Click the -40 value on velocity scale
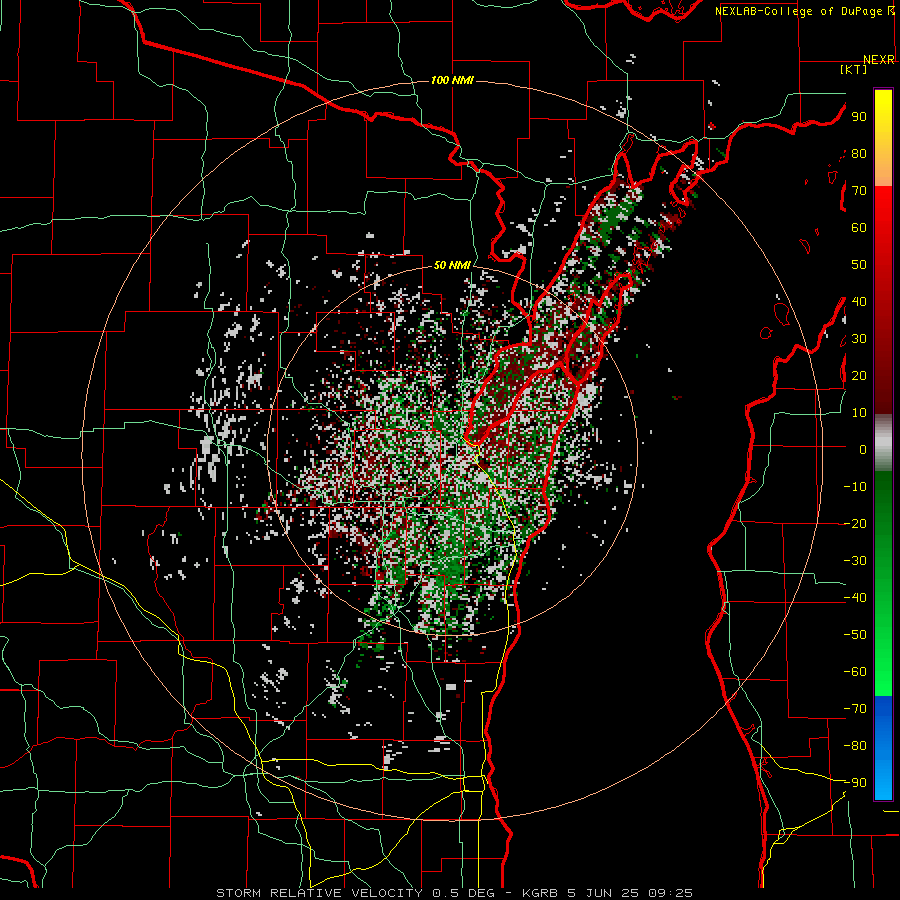 855,598
